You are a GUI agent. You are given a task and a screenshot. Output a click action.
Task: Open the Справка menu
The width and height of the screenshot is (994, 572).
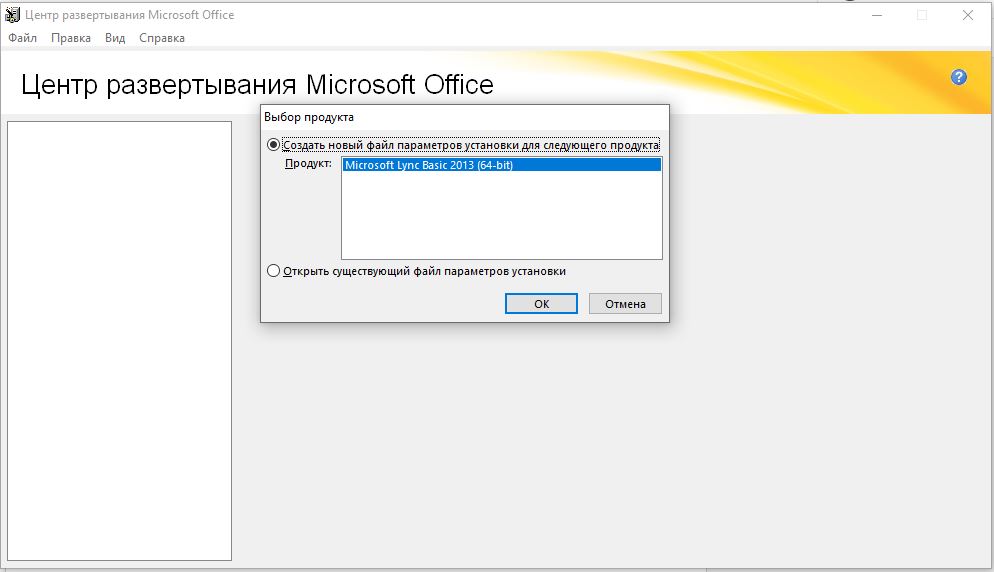[162, 38]
